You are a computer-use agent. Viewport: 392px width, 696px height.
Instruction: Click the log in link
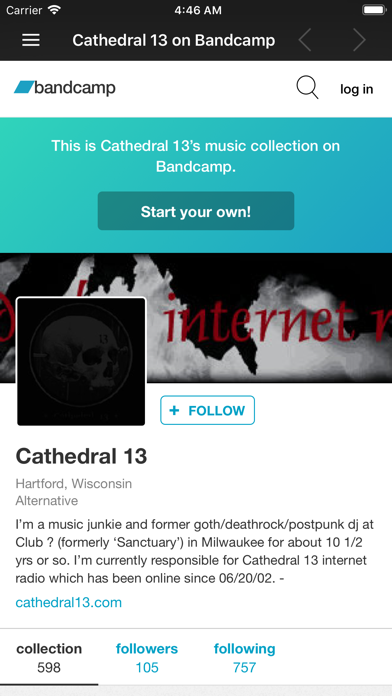tap(356, 89)
